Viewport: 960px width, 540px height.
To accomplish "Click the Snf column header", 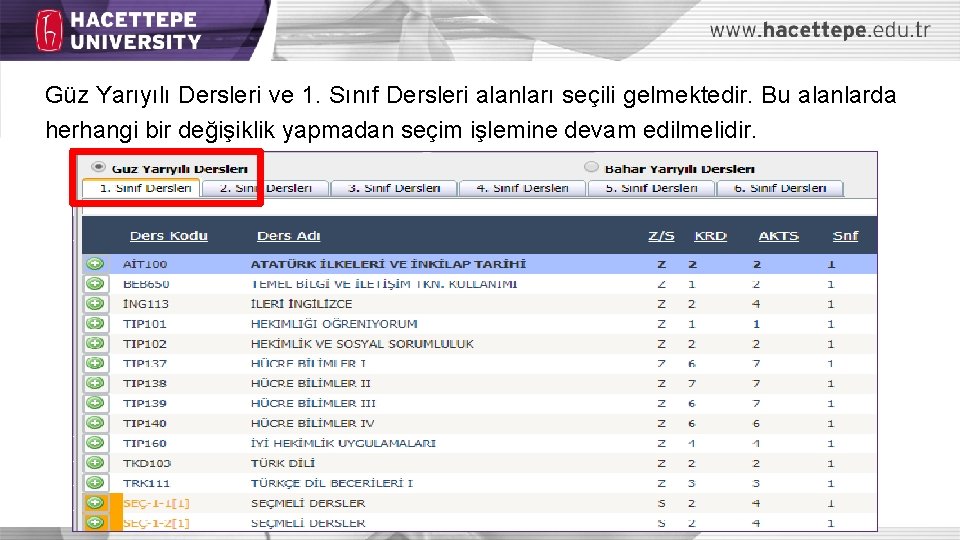I will pyautogui.click(x=845, y=236).
